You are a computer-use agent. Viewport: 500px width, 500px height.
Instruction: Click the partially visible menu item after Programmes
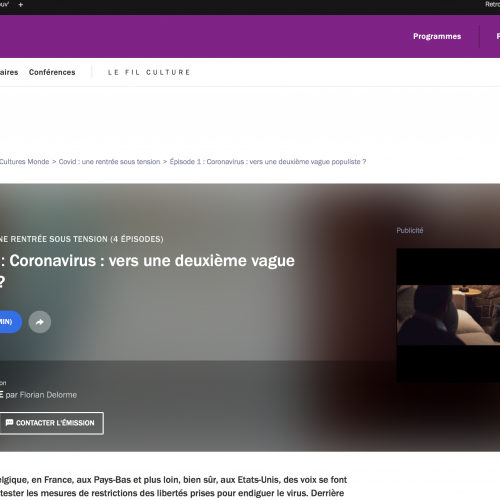coord(498,36)
